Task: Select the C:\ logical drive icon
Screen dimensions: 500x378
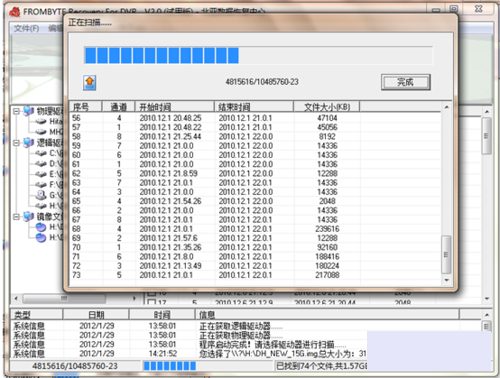Action: pos(41,153)
